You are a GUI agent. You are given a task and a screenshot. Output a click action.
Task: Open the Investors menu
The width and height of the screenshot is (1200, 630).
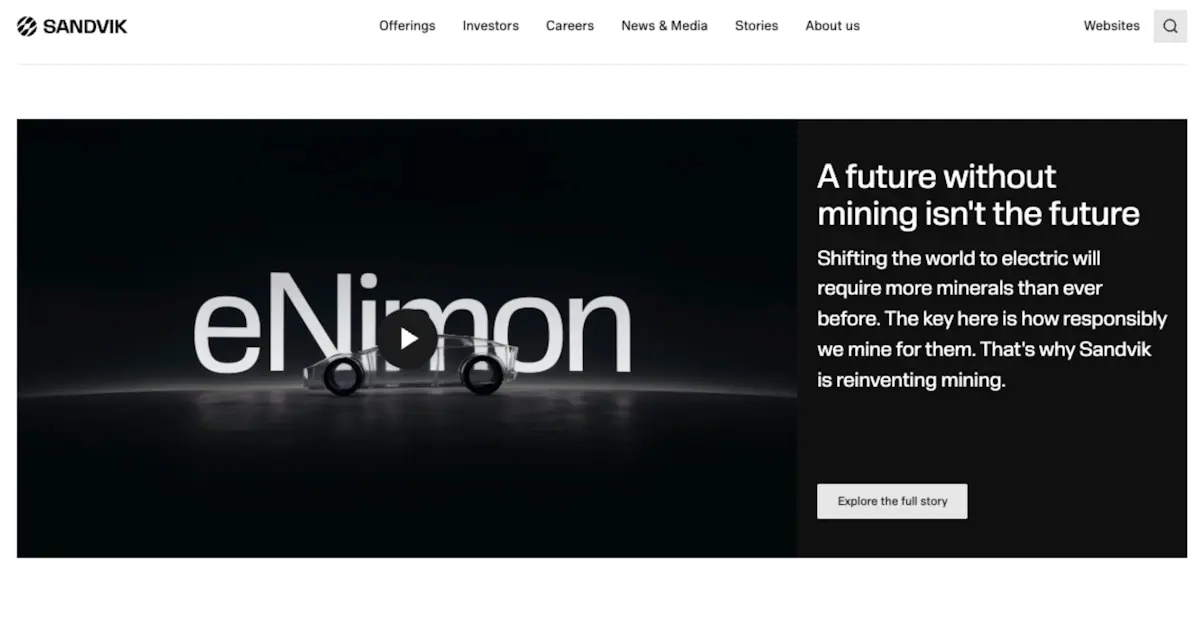[x=490, y=26]
